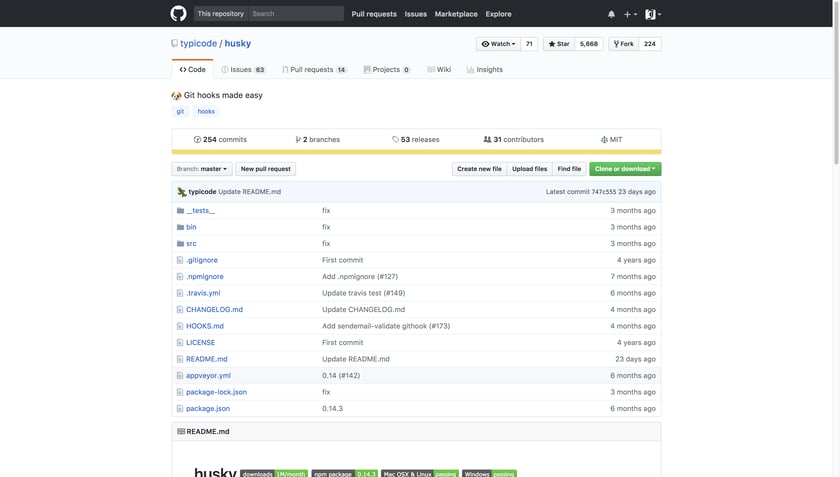The height and width of the screenshot is (477, 840).
Task: Click the Mac OSX & Linux passing badge
Action: click(x=419, y=474)
